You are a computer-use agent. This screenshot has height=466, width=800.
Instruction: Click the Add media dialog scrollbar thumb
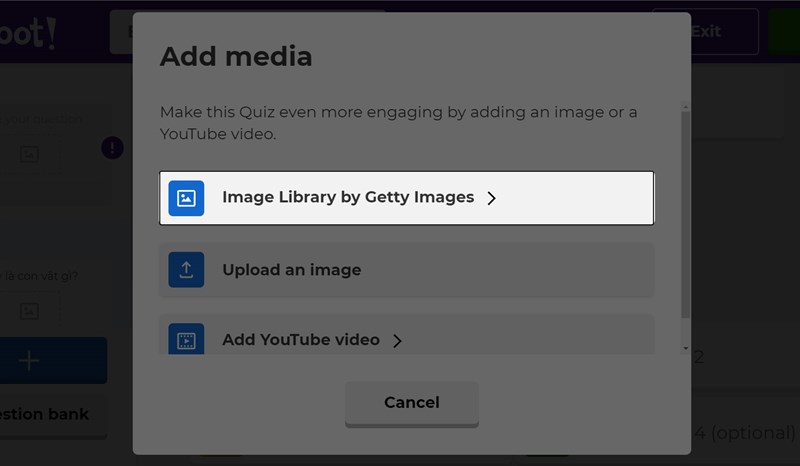click(685, 214)
